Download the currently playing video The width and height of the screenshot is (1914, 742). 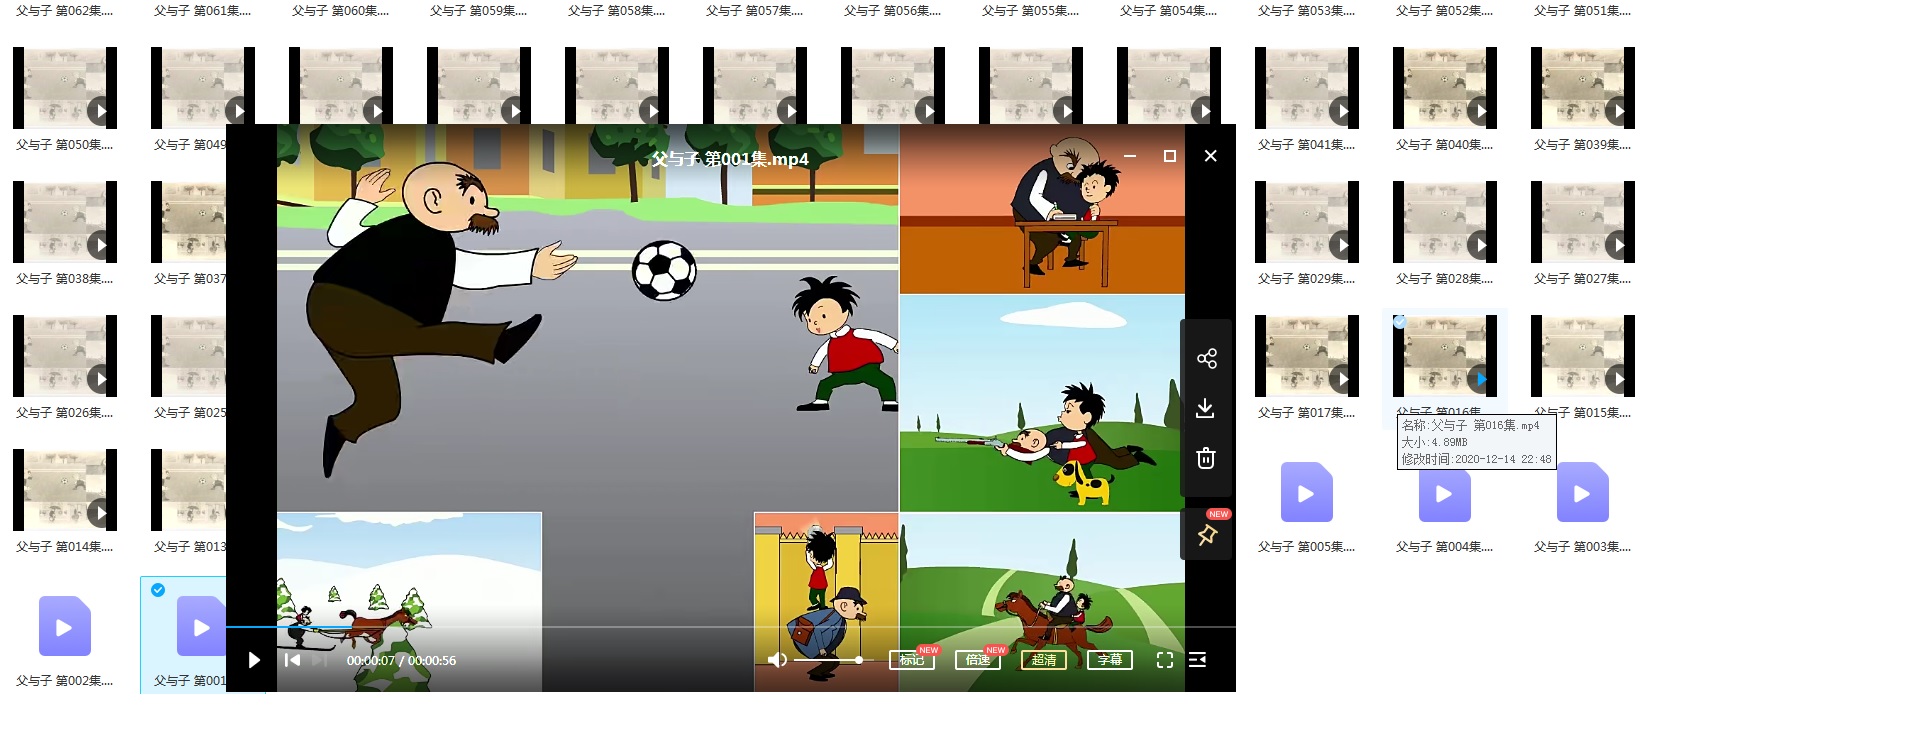pos(1206,408)
